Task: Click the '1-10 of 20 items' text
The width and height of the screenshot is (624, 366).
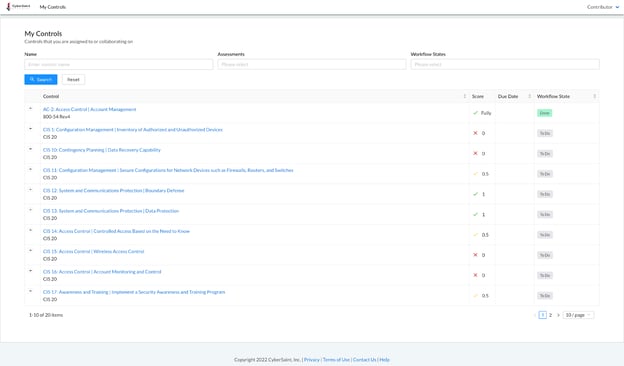Action: 46,315
